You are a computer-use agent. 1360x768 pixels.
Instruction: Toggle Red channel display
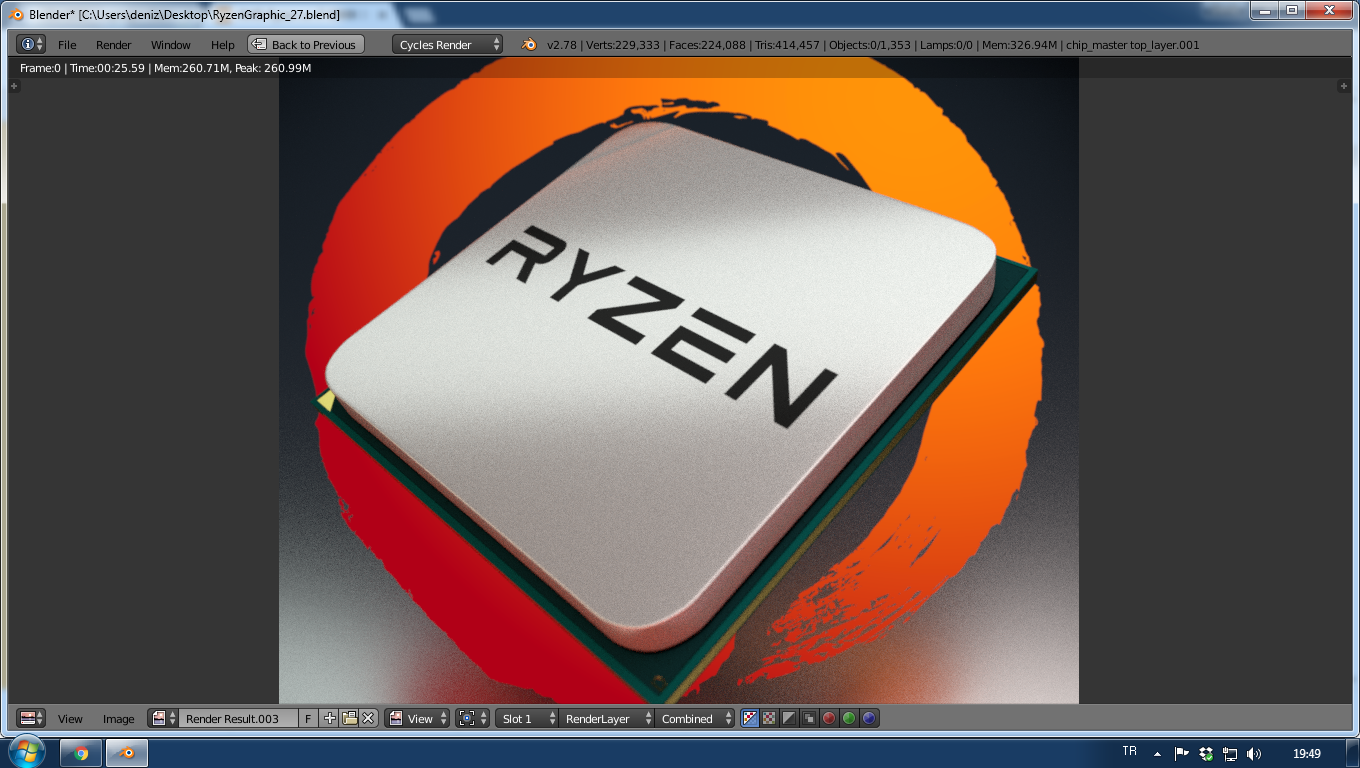pos(829,718)
